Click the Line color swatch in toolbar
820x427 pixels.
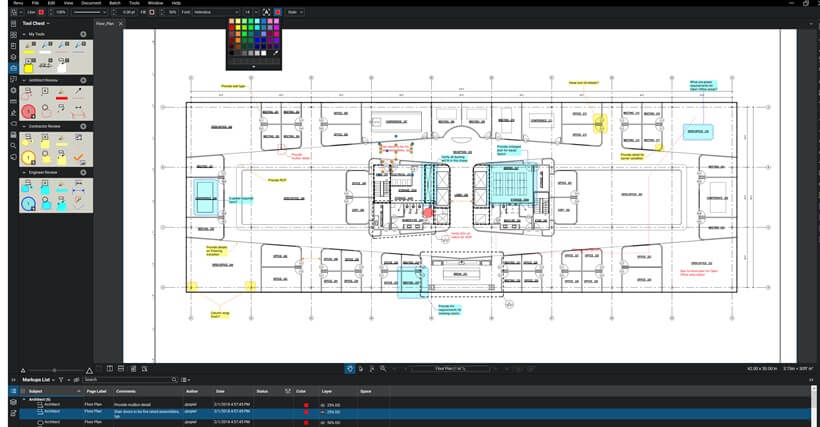click(x=41, y=12)
